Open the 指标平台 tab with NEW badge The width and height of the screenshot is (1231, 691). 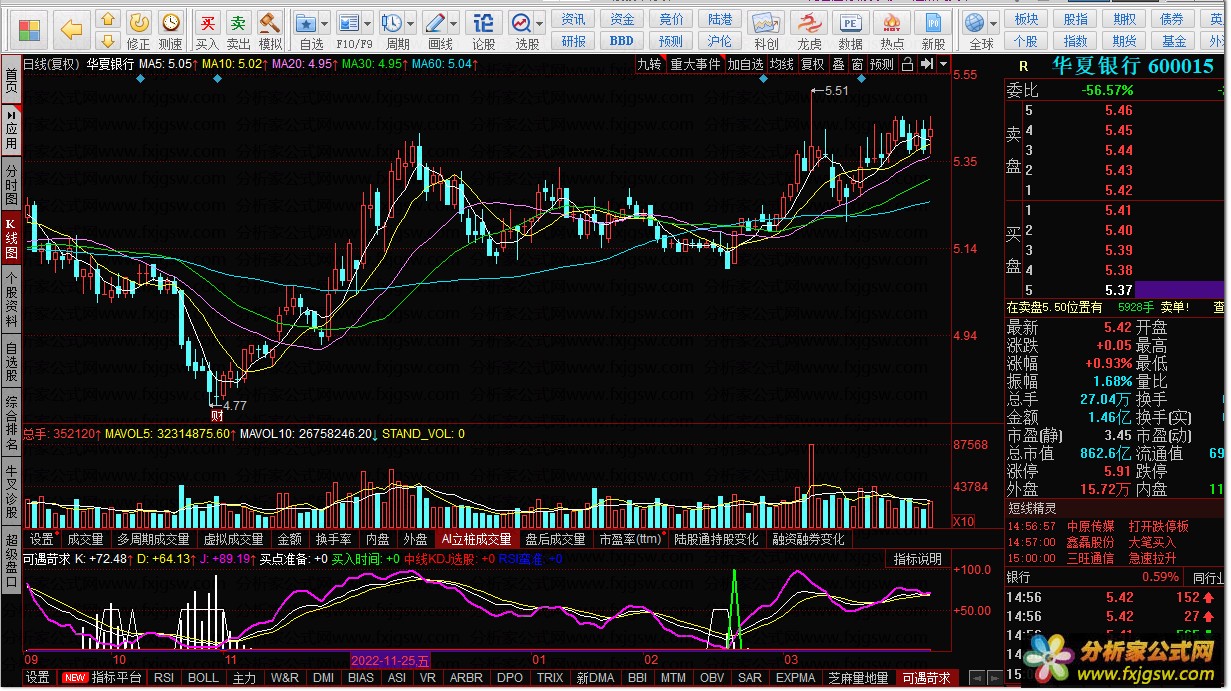click(x=104, y=678)
